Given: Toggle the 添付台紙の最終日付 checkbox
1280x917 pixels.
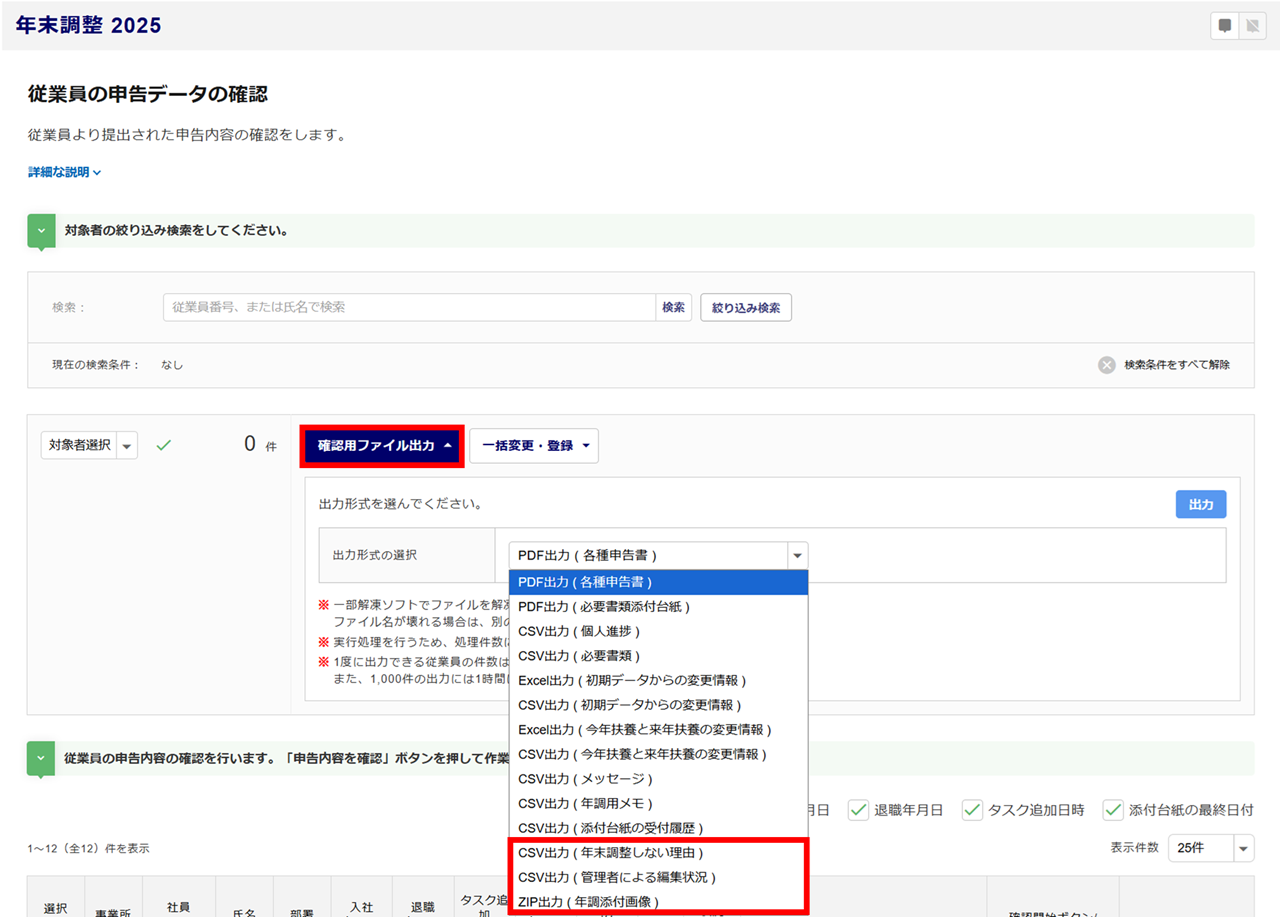Looking at the screenshot, I should click(x=1113, y=810).
